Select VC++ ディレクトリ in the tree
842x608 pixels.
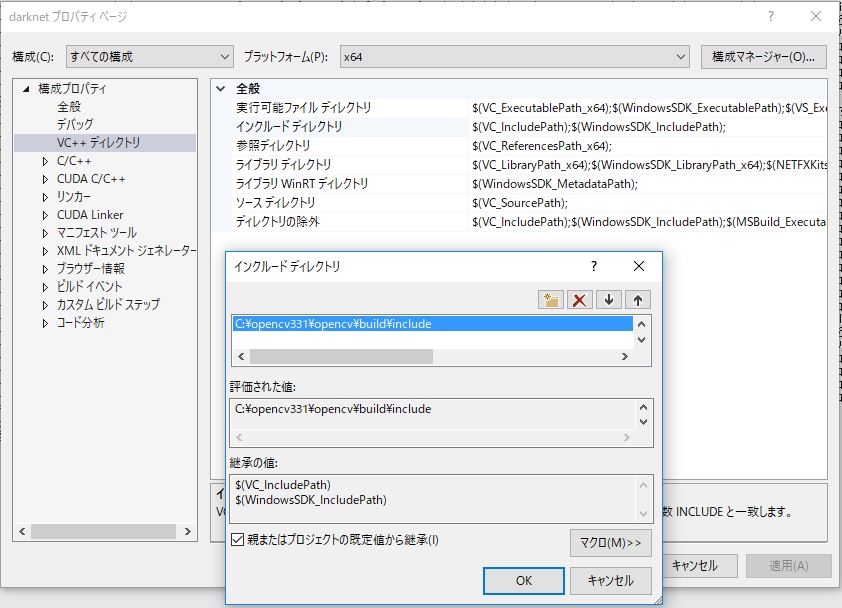[98, 143]
